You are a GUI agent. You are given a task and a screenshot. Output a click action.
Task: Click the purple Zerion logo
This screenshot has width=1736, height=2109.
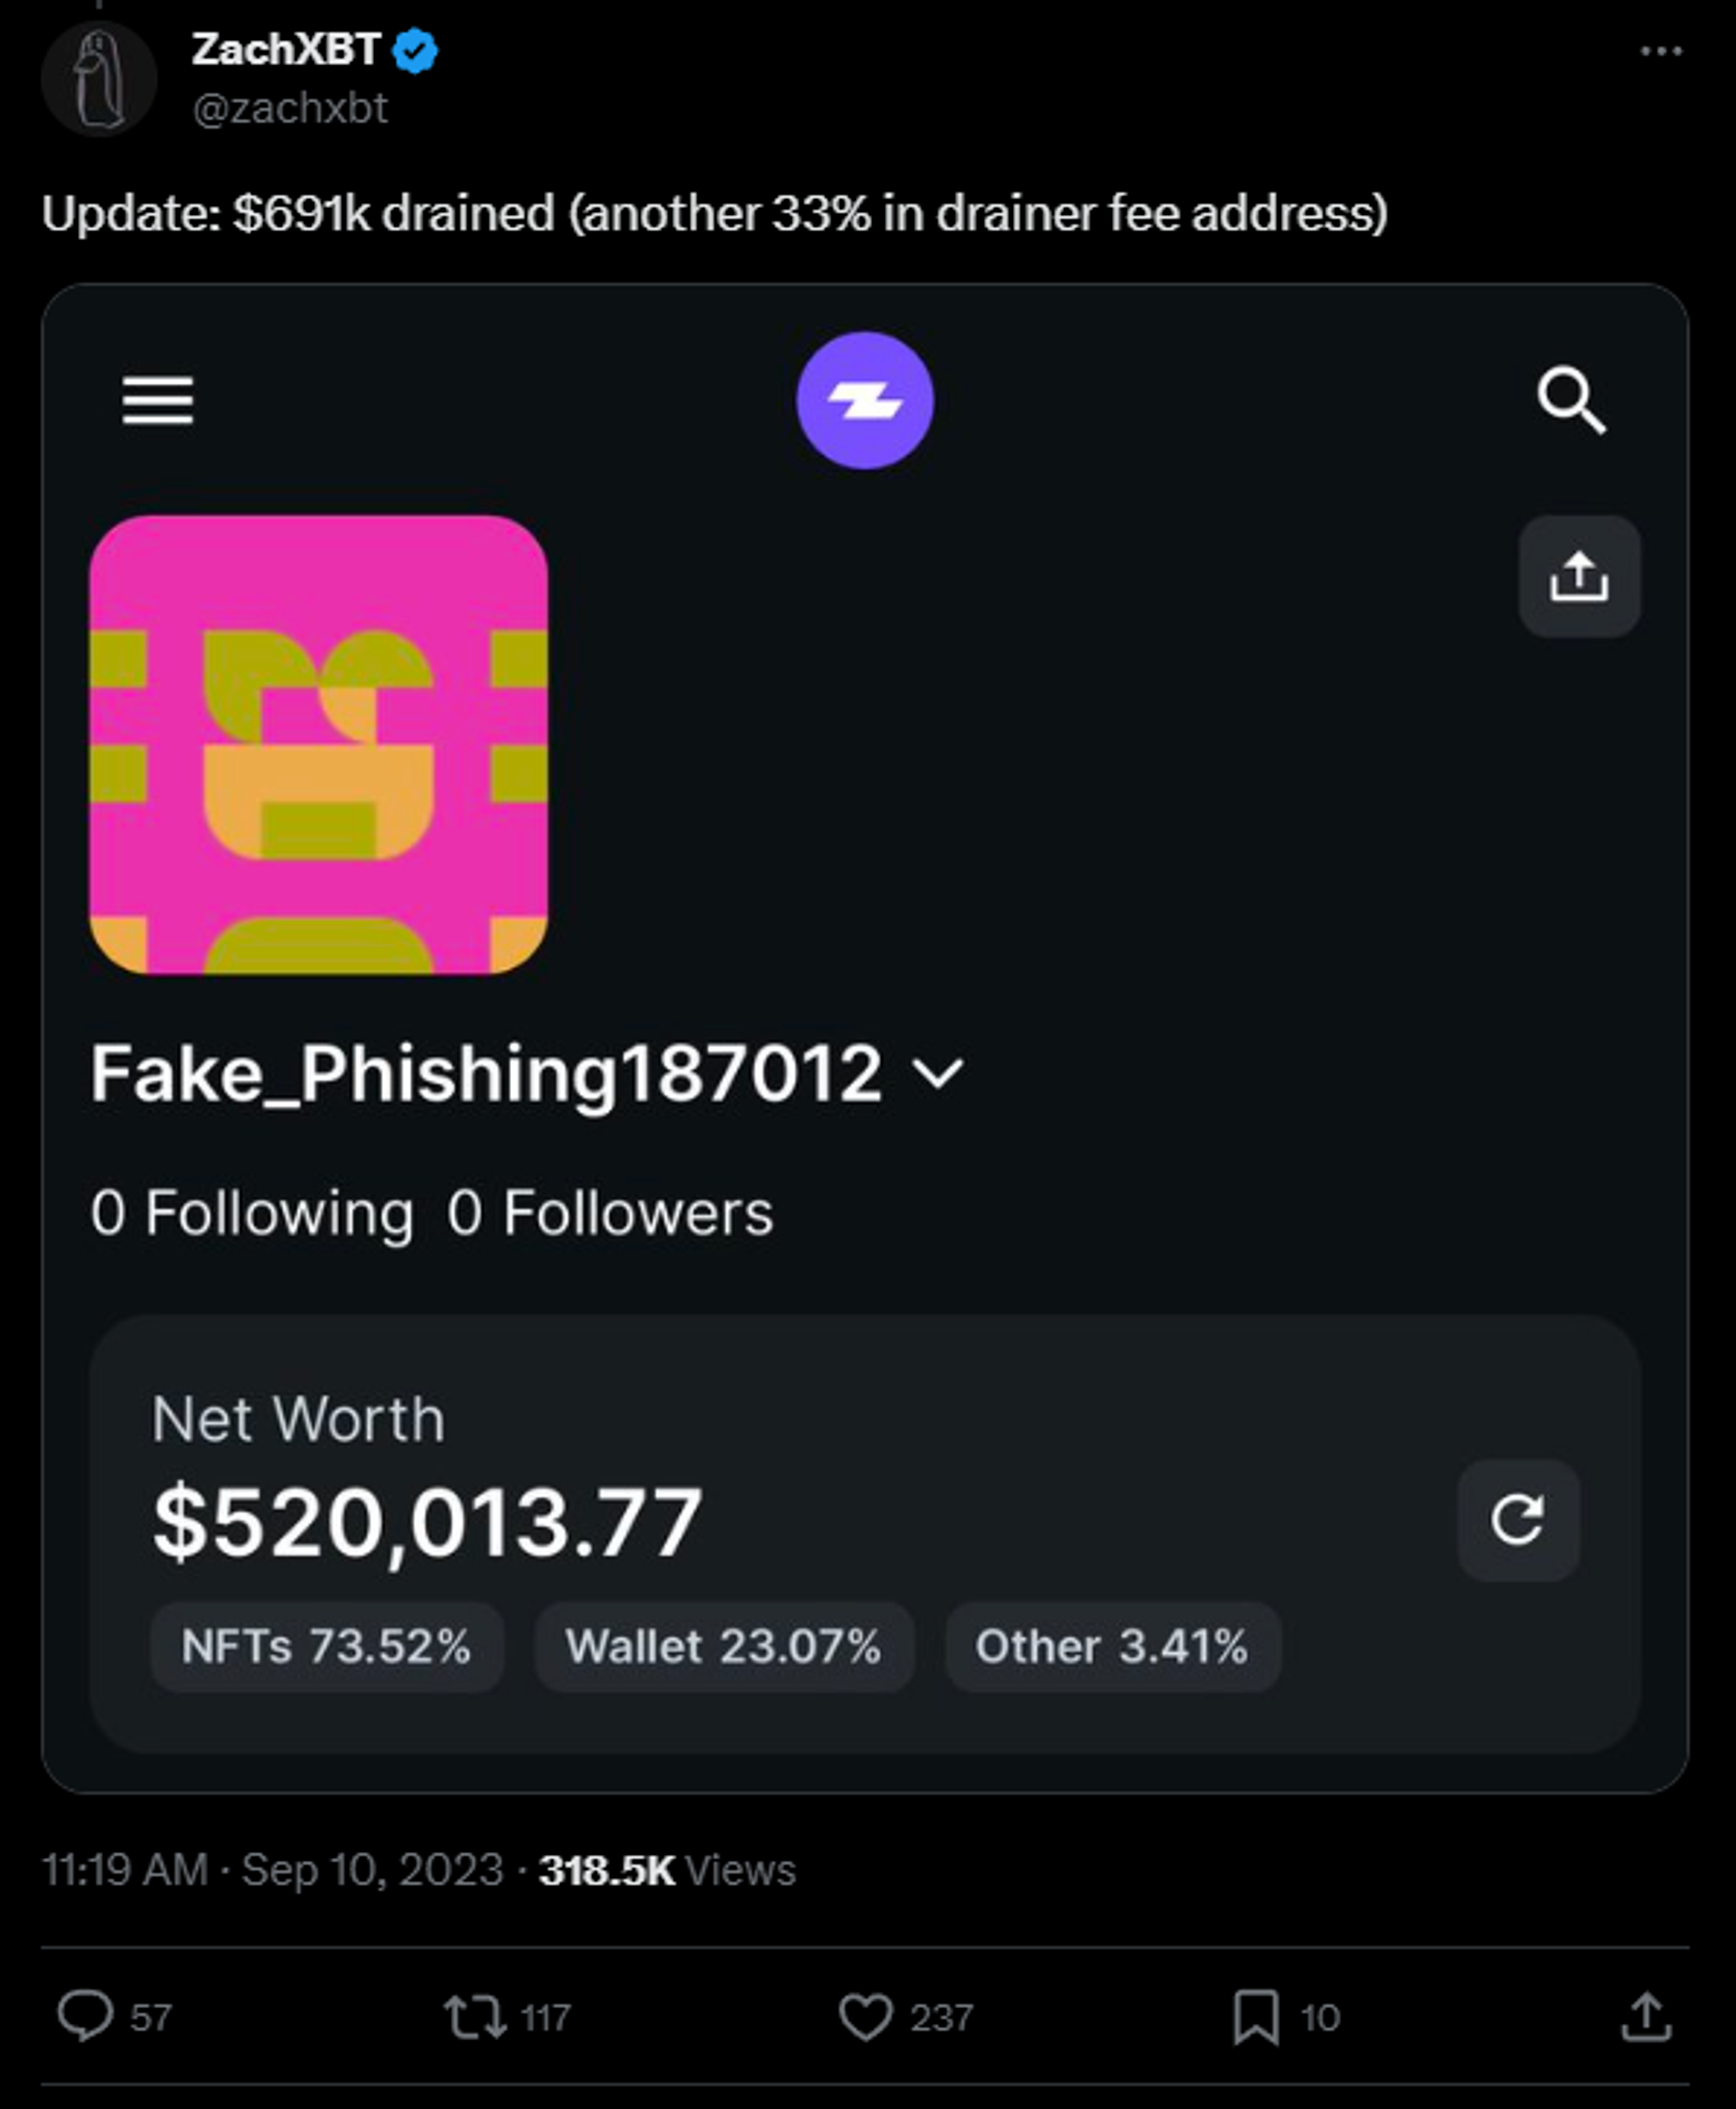(x=865, y=400)
